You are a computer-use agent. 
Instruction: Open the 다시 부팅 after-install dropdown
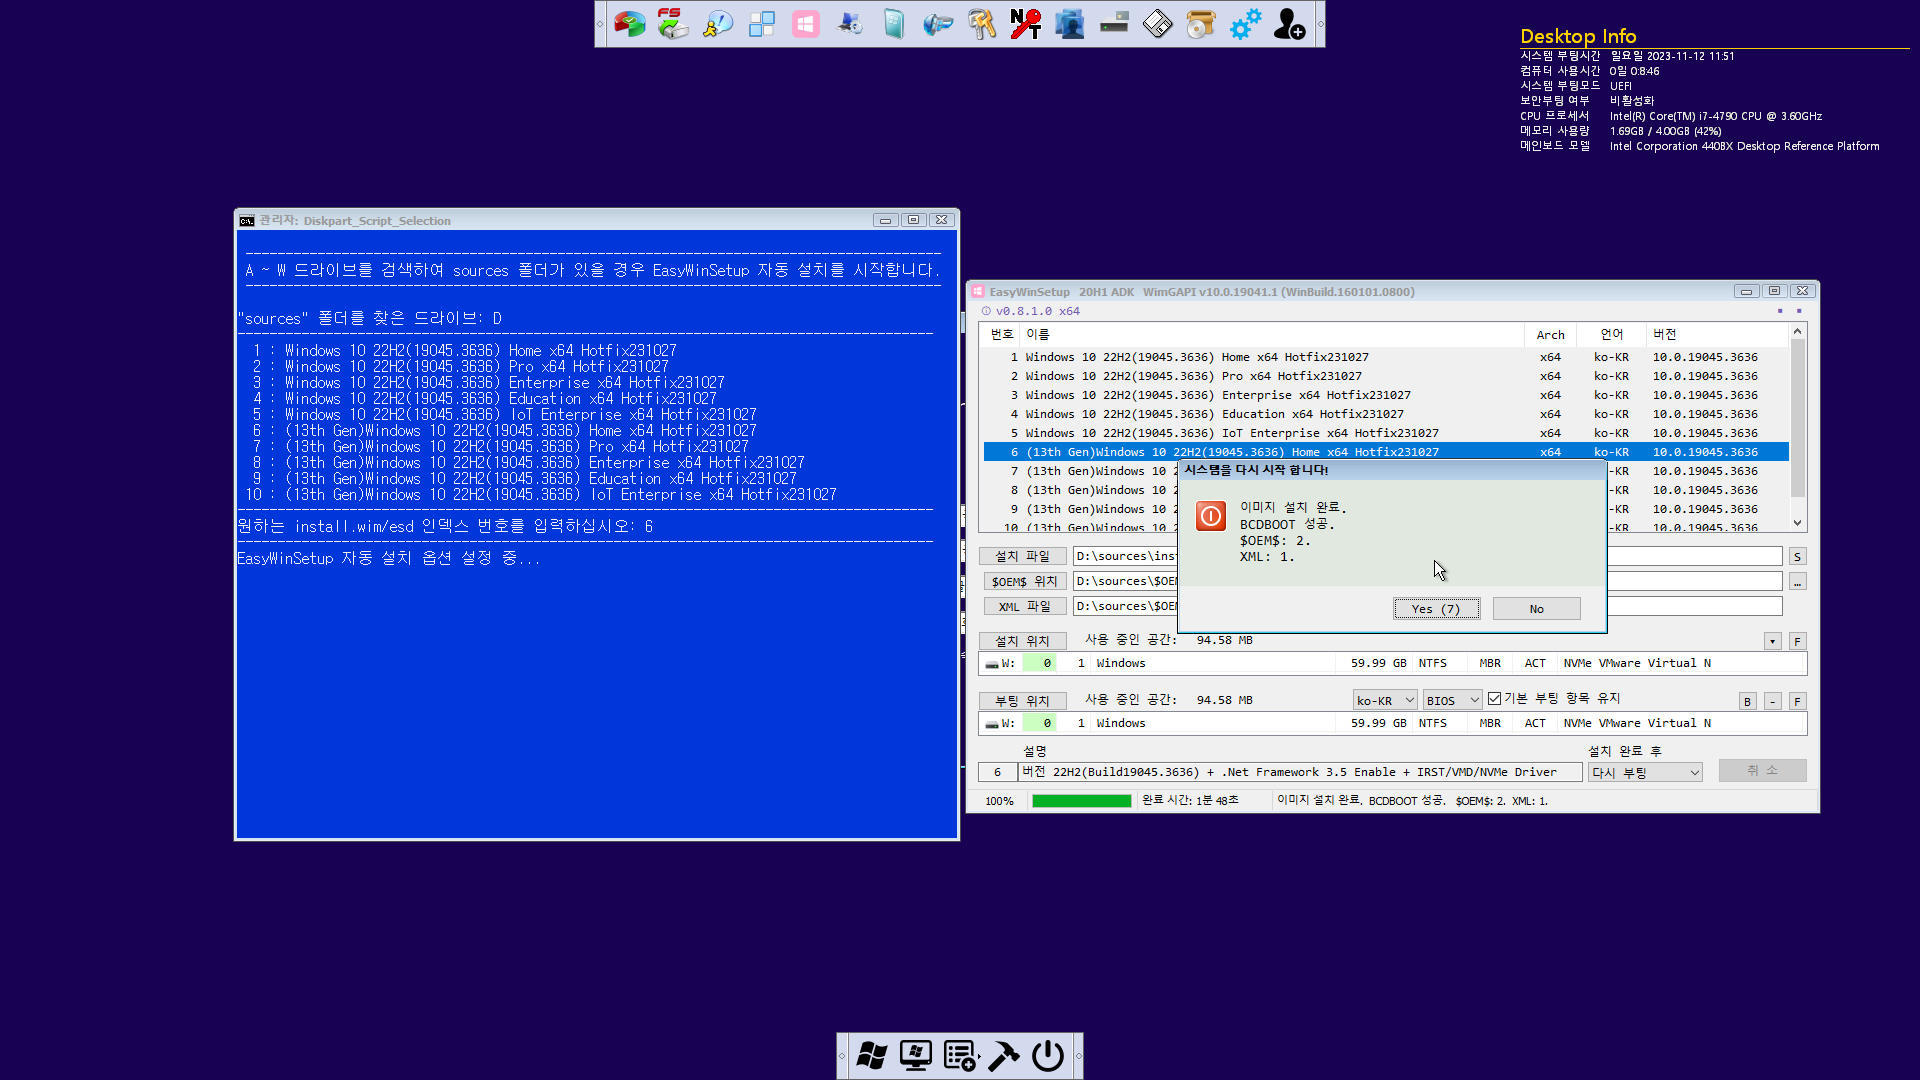pyautogui.click(x=1645, y=772)
